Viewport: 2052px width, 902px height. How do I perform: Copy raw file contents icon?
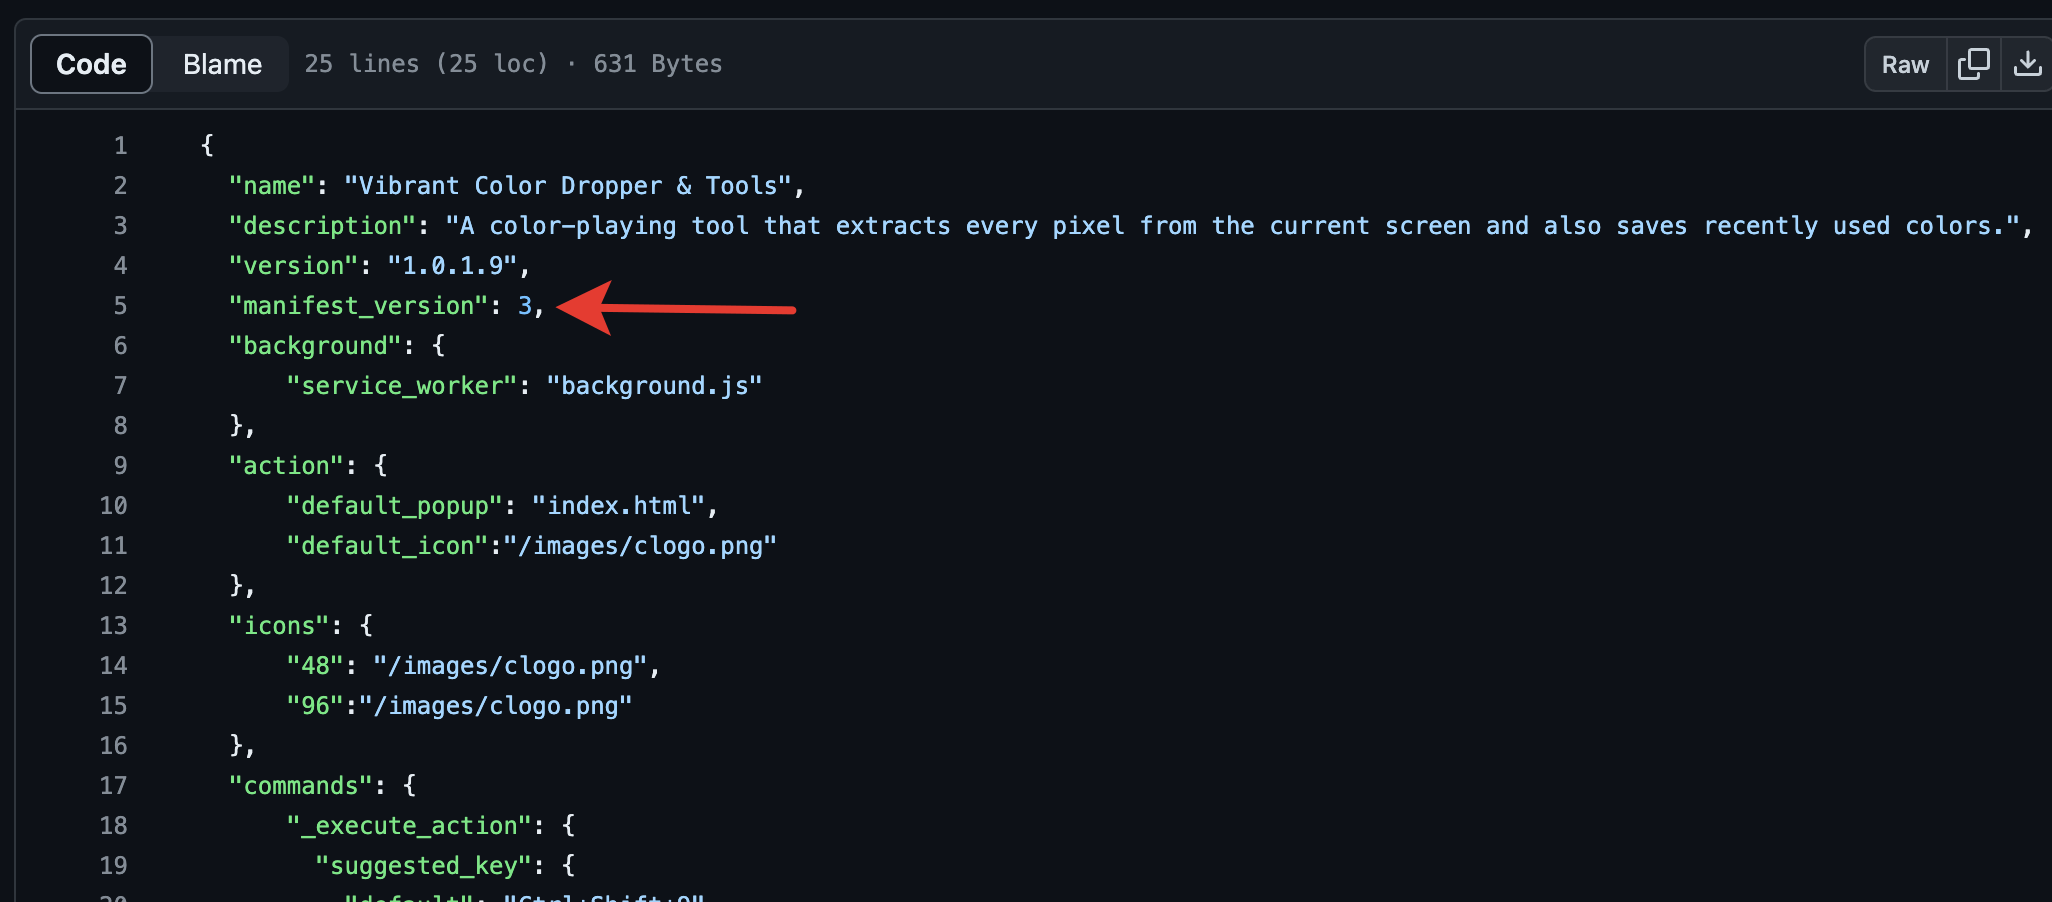pos(1973,64)
